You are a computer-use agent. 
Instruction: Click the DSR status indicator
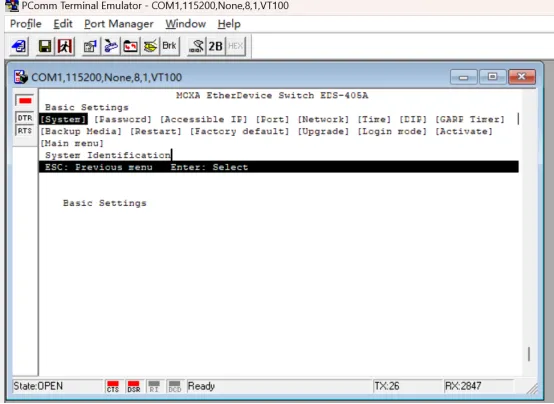point(134,386)
